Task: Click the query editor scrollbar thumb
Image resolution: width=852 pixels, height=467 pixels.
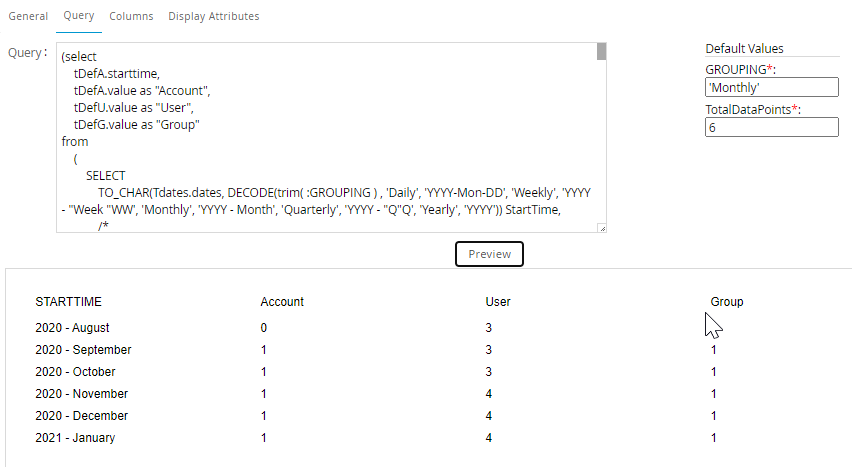Action: pyautogui.click(x=601, y=52)
